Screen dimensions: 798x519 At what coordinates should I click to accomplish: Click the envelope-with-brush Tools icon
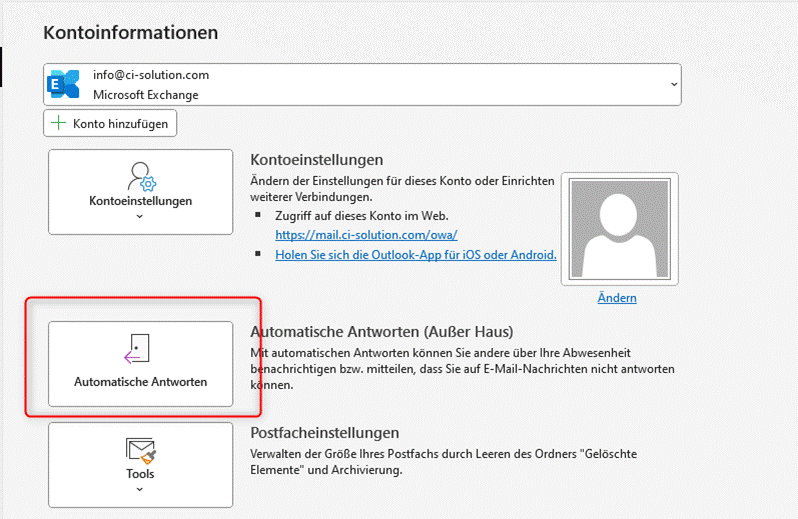(x=140, y=450)
